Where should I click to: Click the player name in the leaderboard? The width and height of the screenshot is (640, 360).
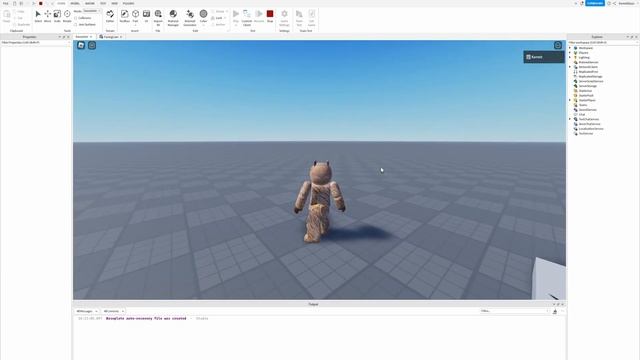[x=537, y=57]
